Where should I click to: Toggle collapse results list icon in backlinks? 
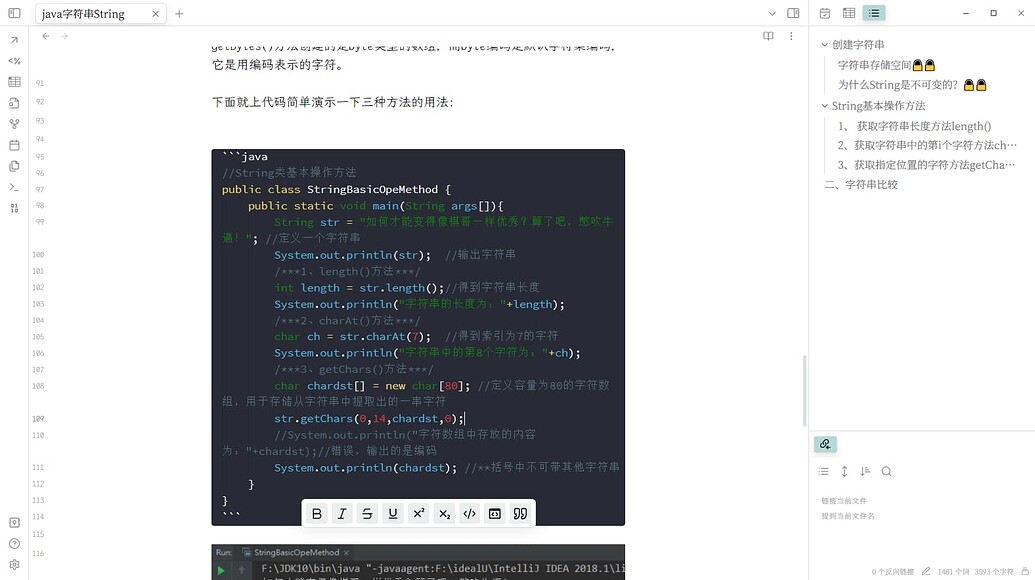(823, 471)
